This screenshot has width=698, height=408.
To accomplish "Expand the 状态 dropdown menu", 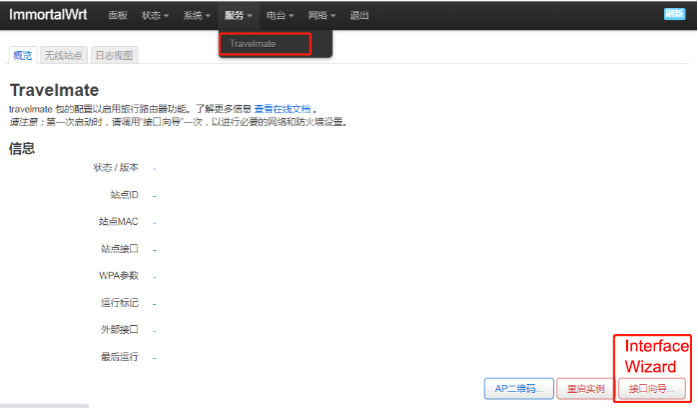I will pos(154,16).
